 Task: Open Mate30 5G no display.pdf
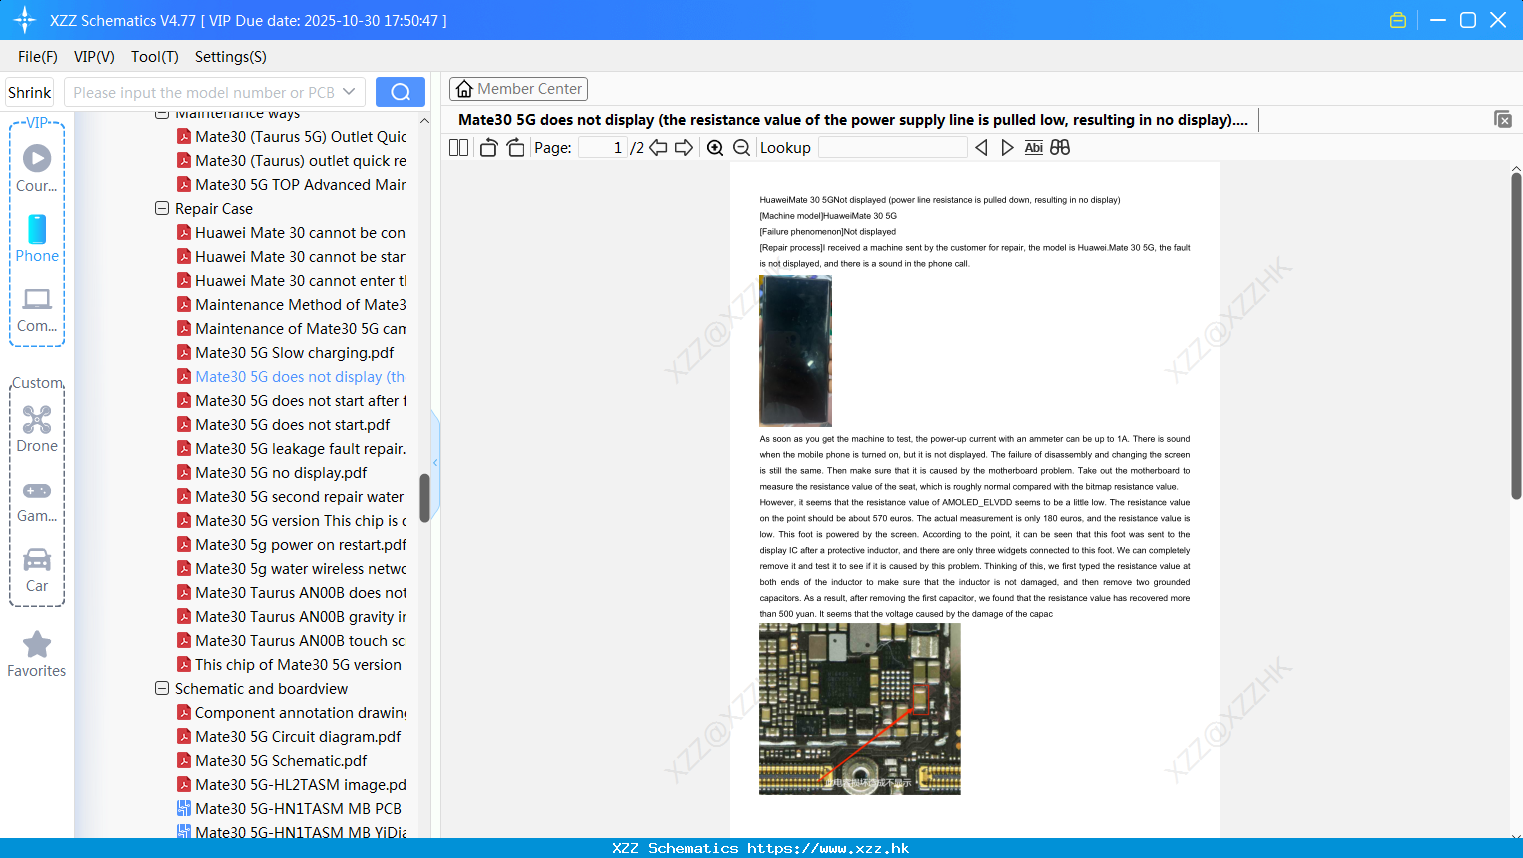pos(281,472)
